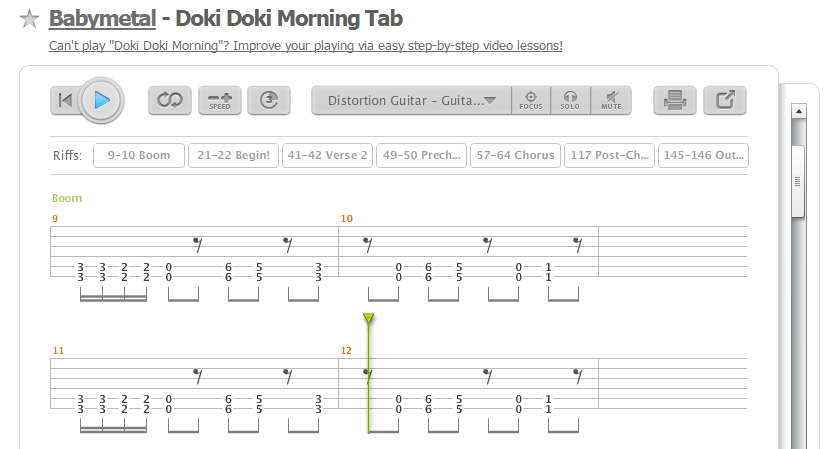
Task: Rewind to beginning of tab
Action: click(x=65, y=100)
